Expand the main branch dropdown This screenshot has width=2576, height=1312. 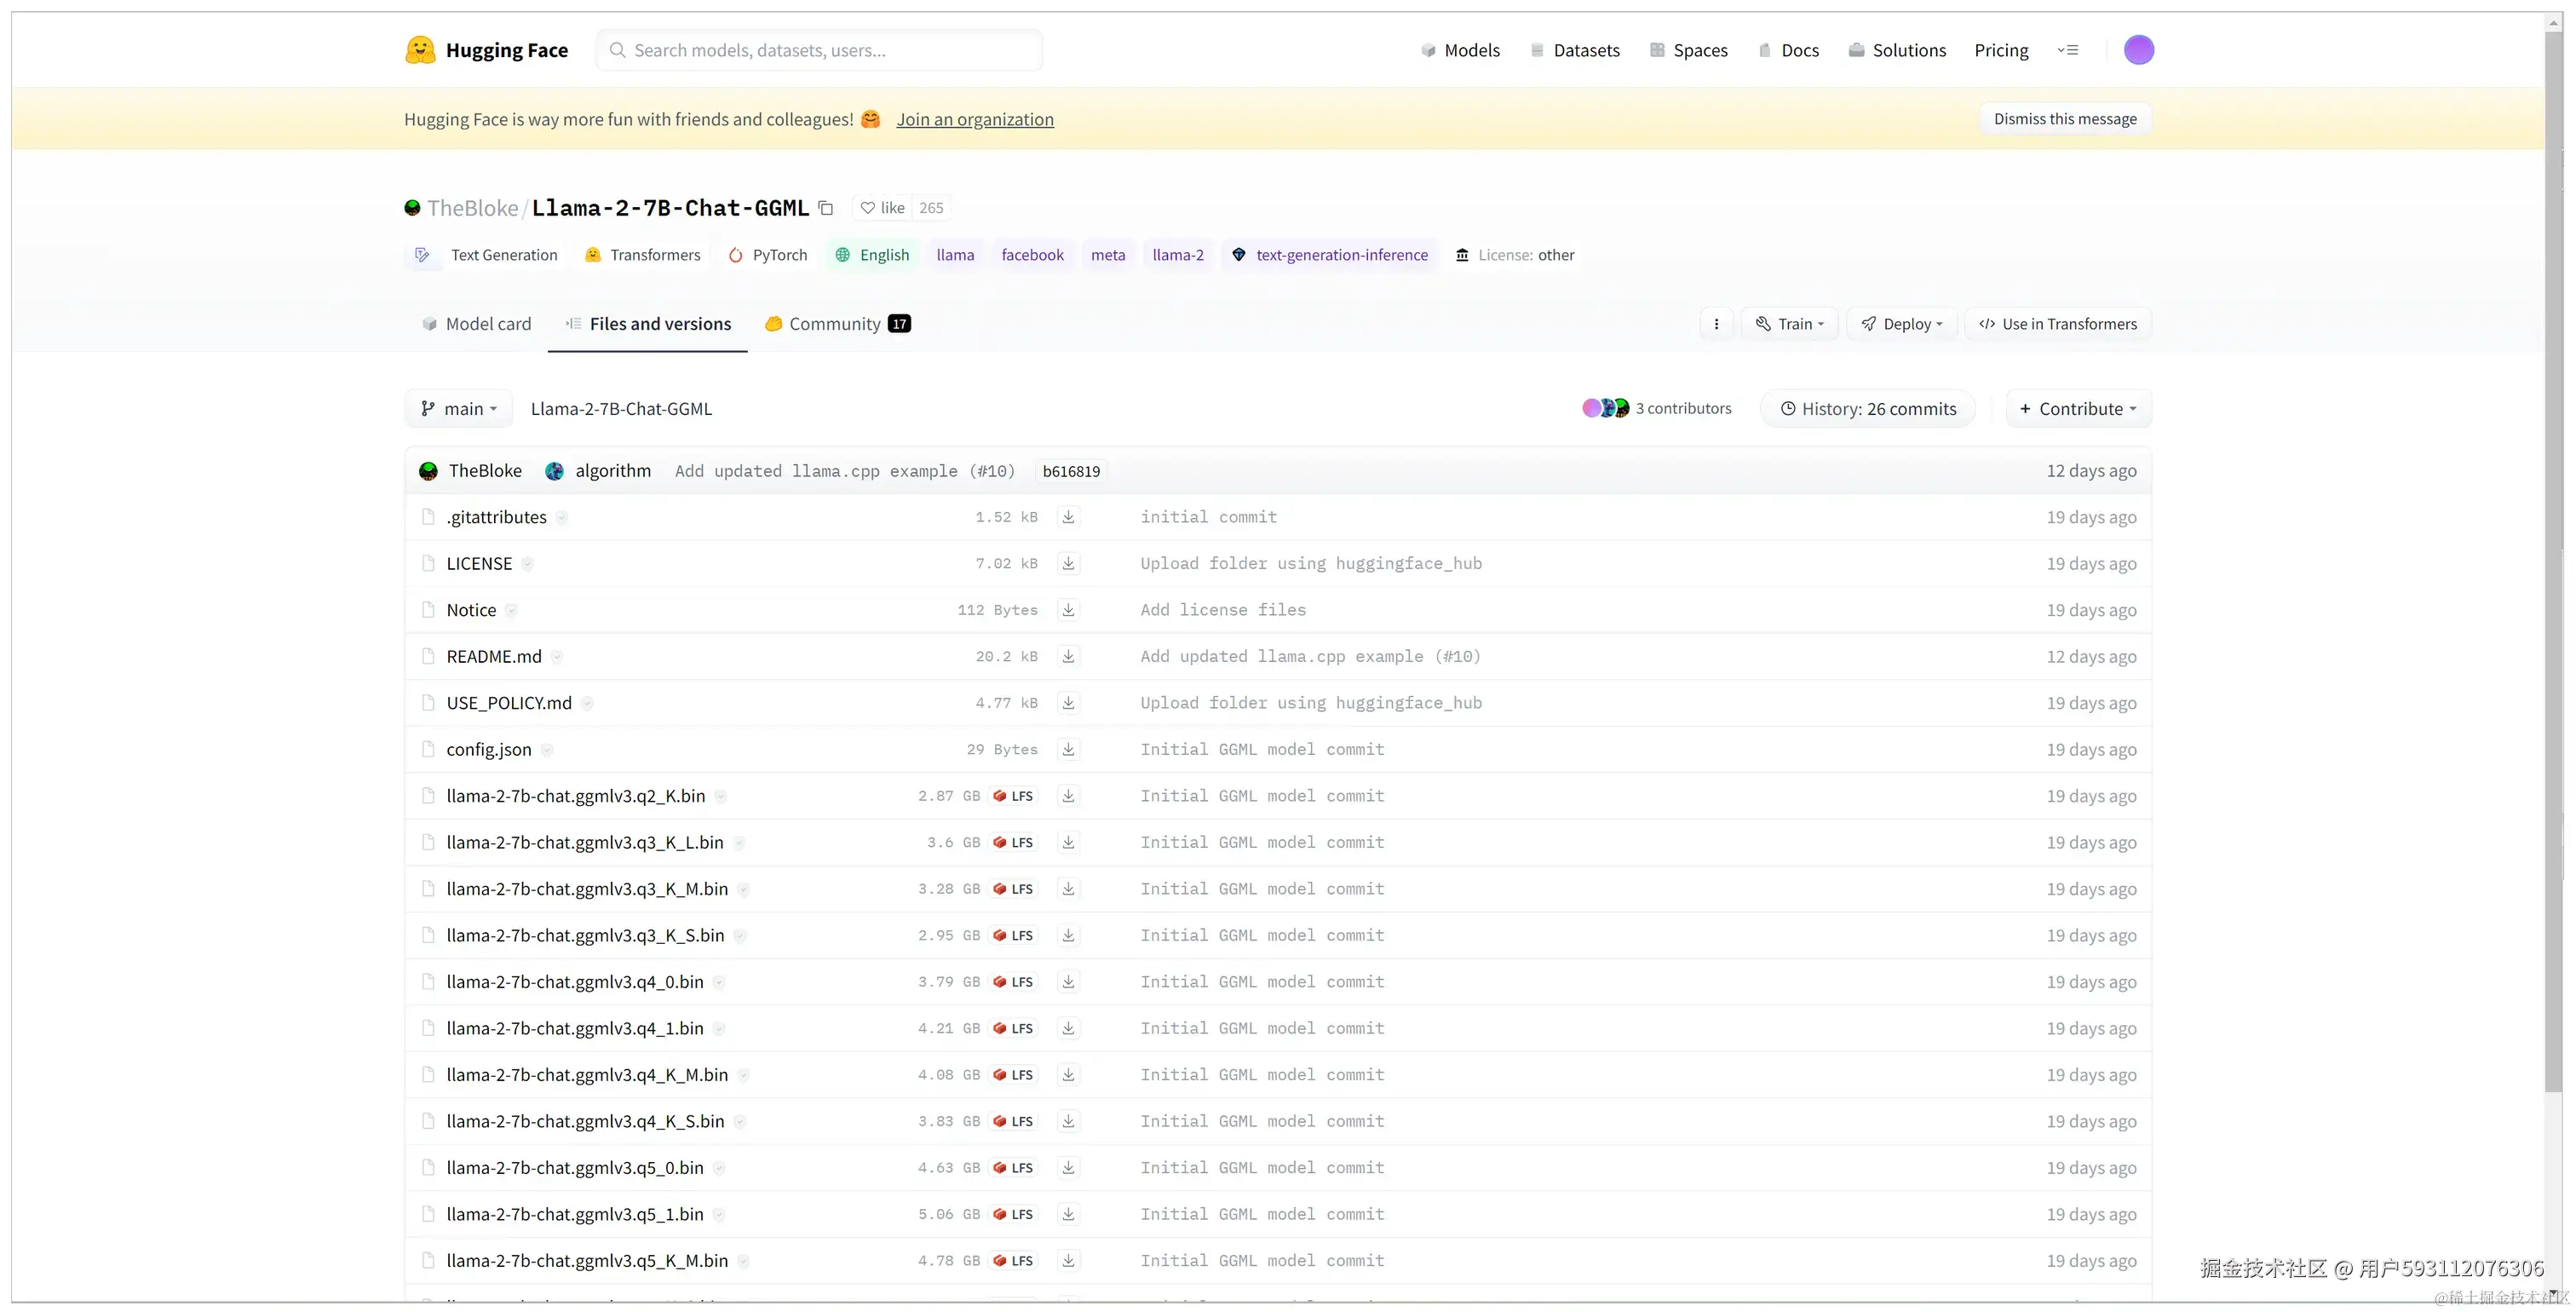tap(459, 409)
